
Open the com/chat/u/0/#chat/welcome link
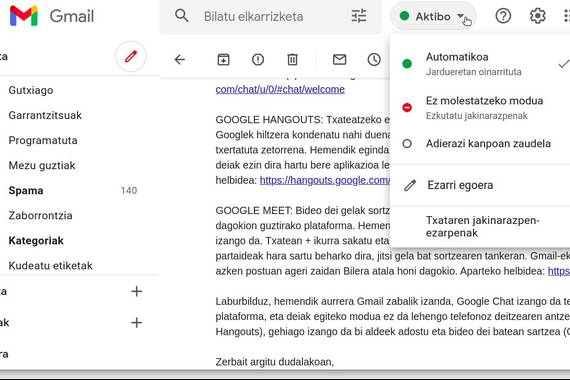pyautogui.click(x=280, y=89)
